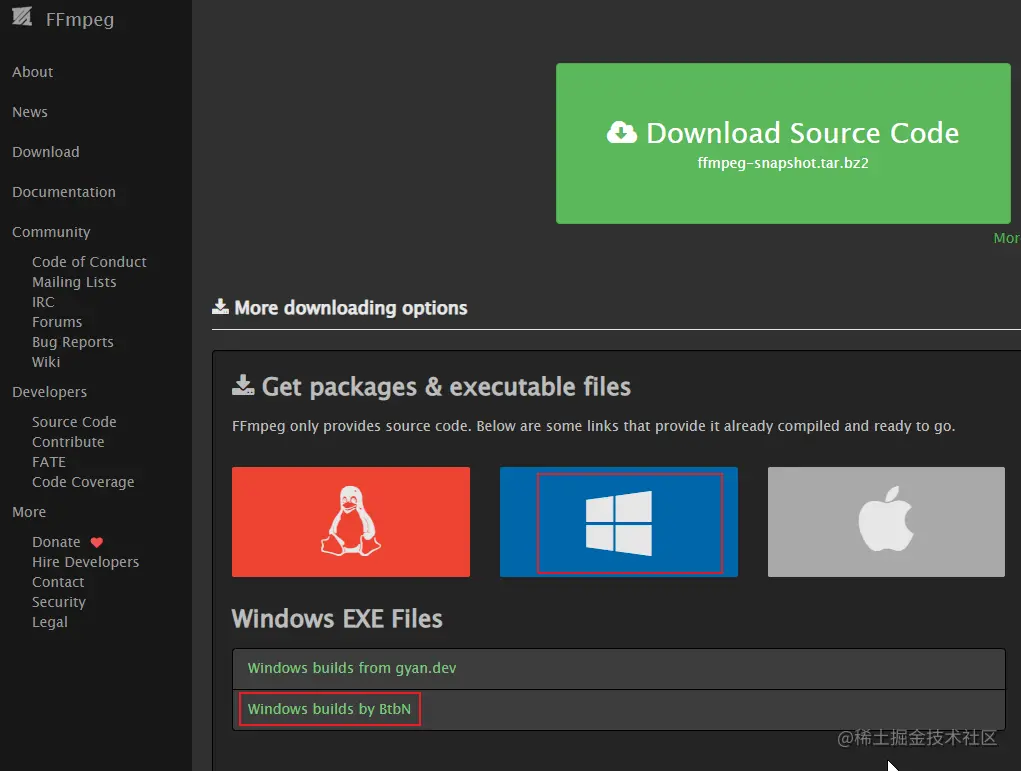Open the About page
Viewport: 1021px width, 771px height.
(x=33, y=72)
